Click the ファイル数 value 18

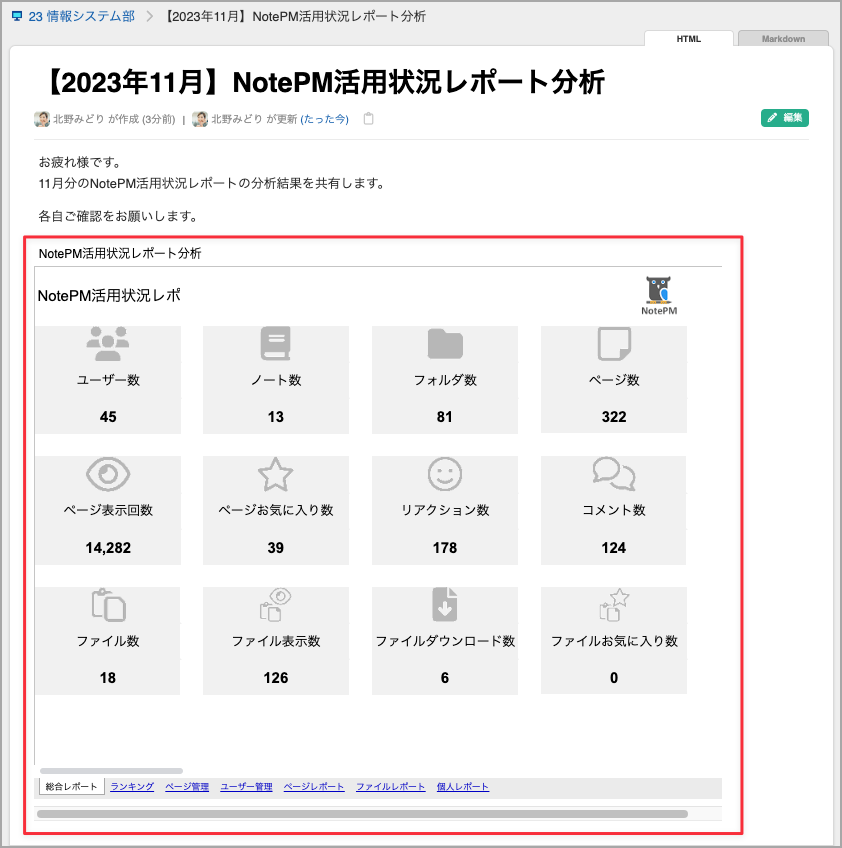coord(108,678)
